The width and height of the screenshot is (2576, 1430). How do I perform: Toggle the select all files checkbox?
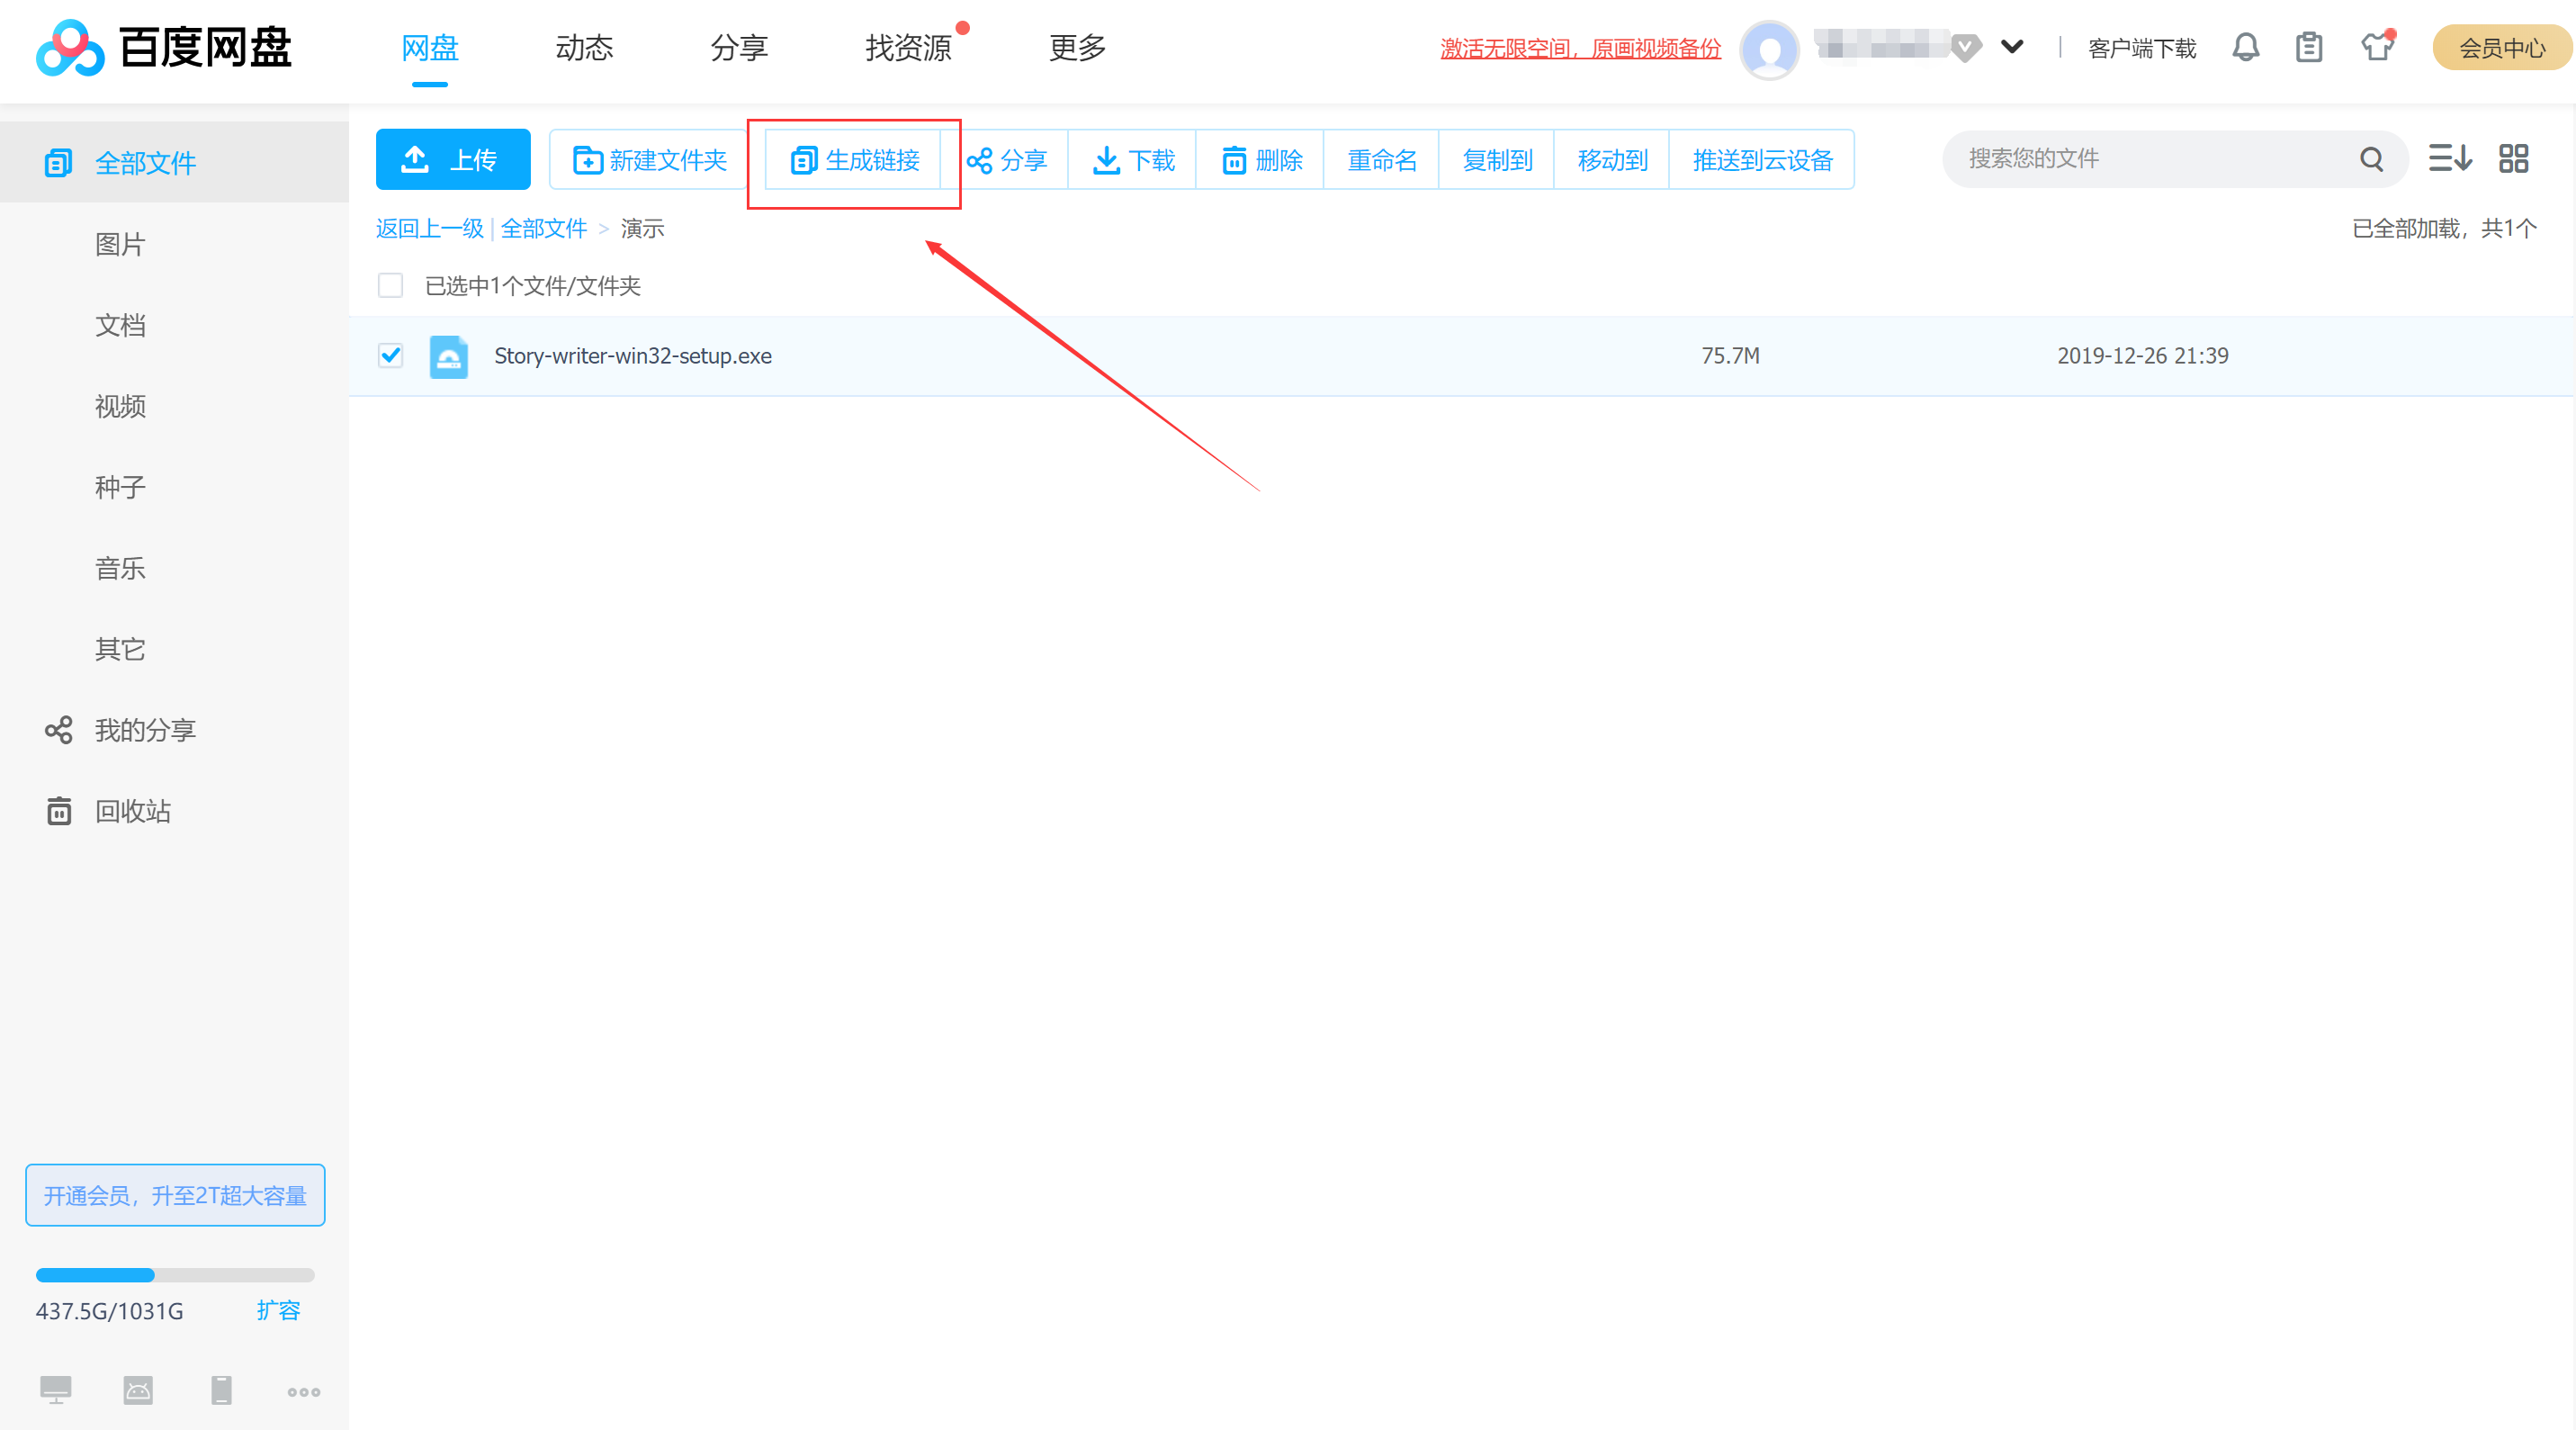[390, 285]
